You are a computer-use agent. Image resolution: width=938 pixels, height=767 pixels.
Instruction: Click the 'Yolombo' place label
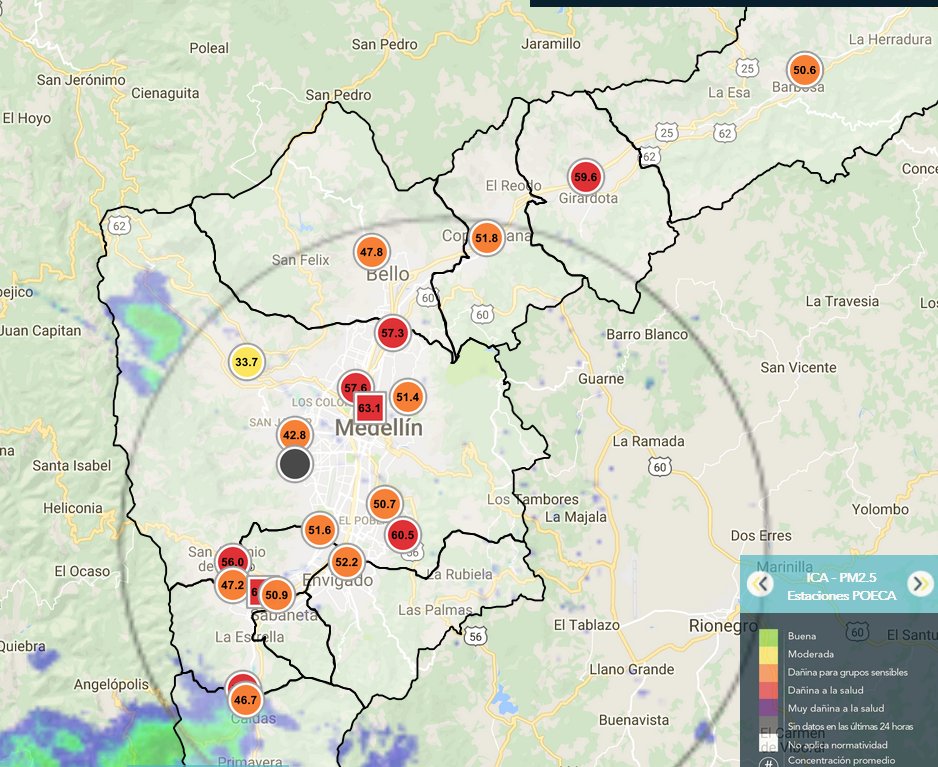[881, 510]
